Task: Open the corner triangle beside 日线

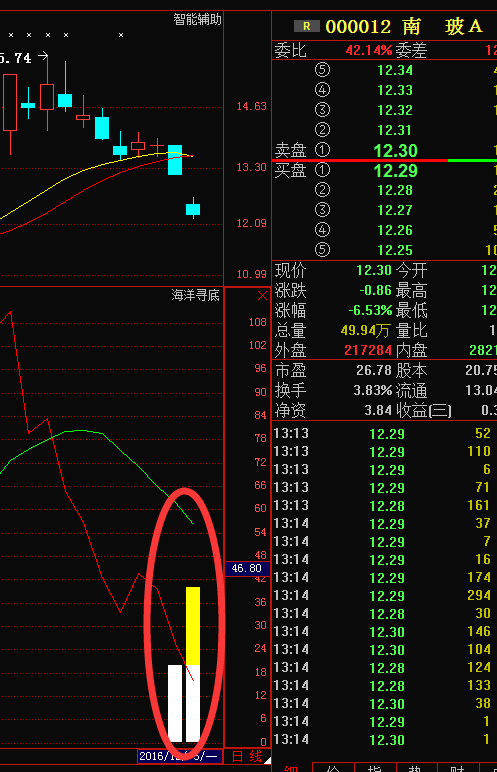Action: click(267, 760)
